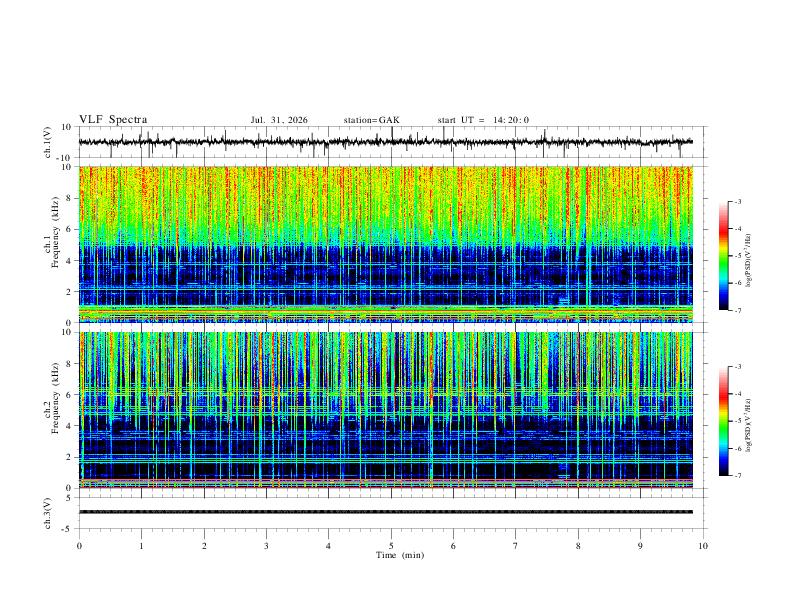Click the Jul. 31, 2026 date label
The height and width of the screenshot is (612, 792).
(279, 120)
